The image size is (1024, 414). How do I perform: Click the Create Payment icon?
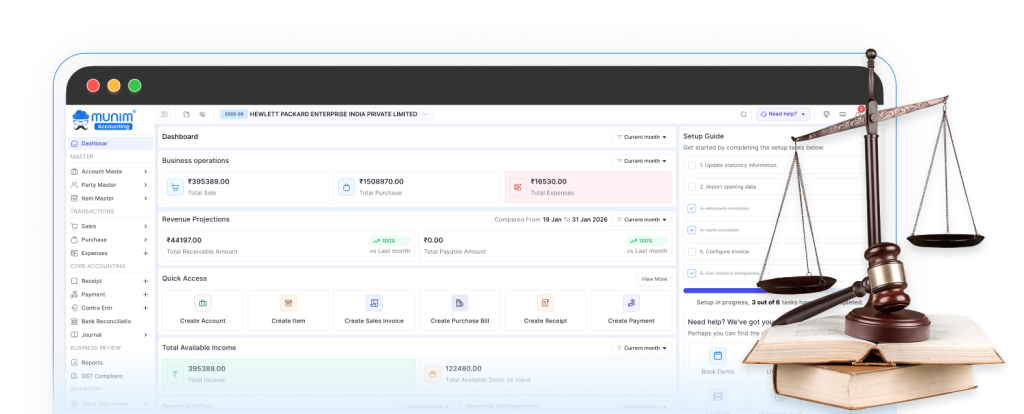630,303
